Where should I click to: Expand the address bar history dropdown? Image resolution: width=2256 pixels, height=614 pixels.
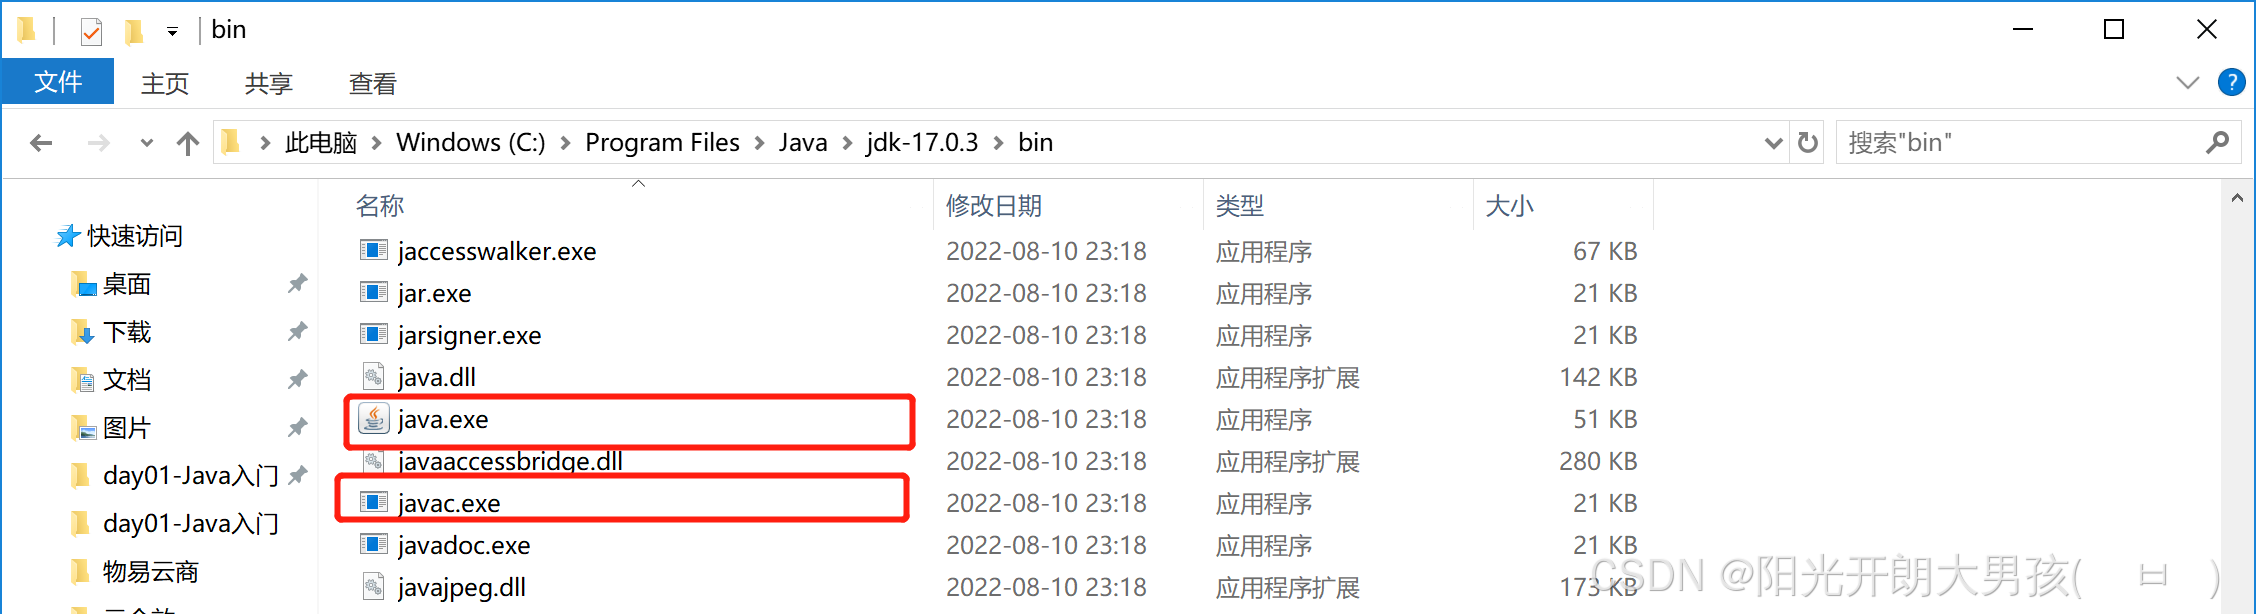(x=1774, y=143)
